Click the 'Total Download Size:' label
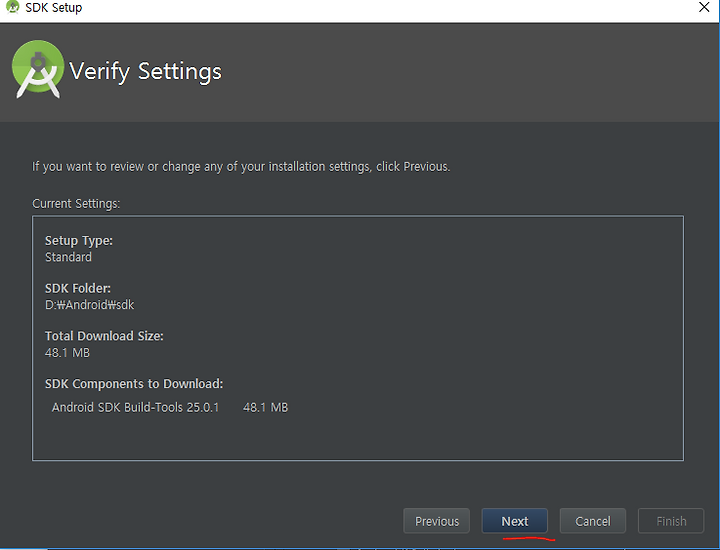This screenshot has width=720, height=550. click(104, 336)
